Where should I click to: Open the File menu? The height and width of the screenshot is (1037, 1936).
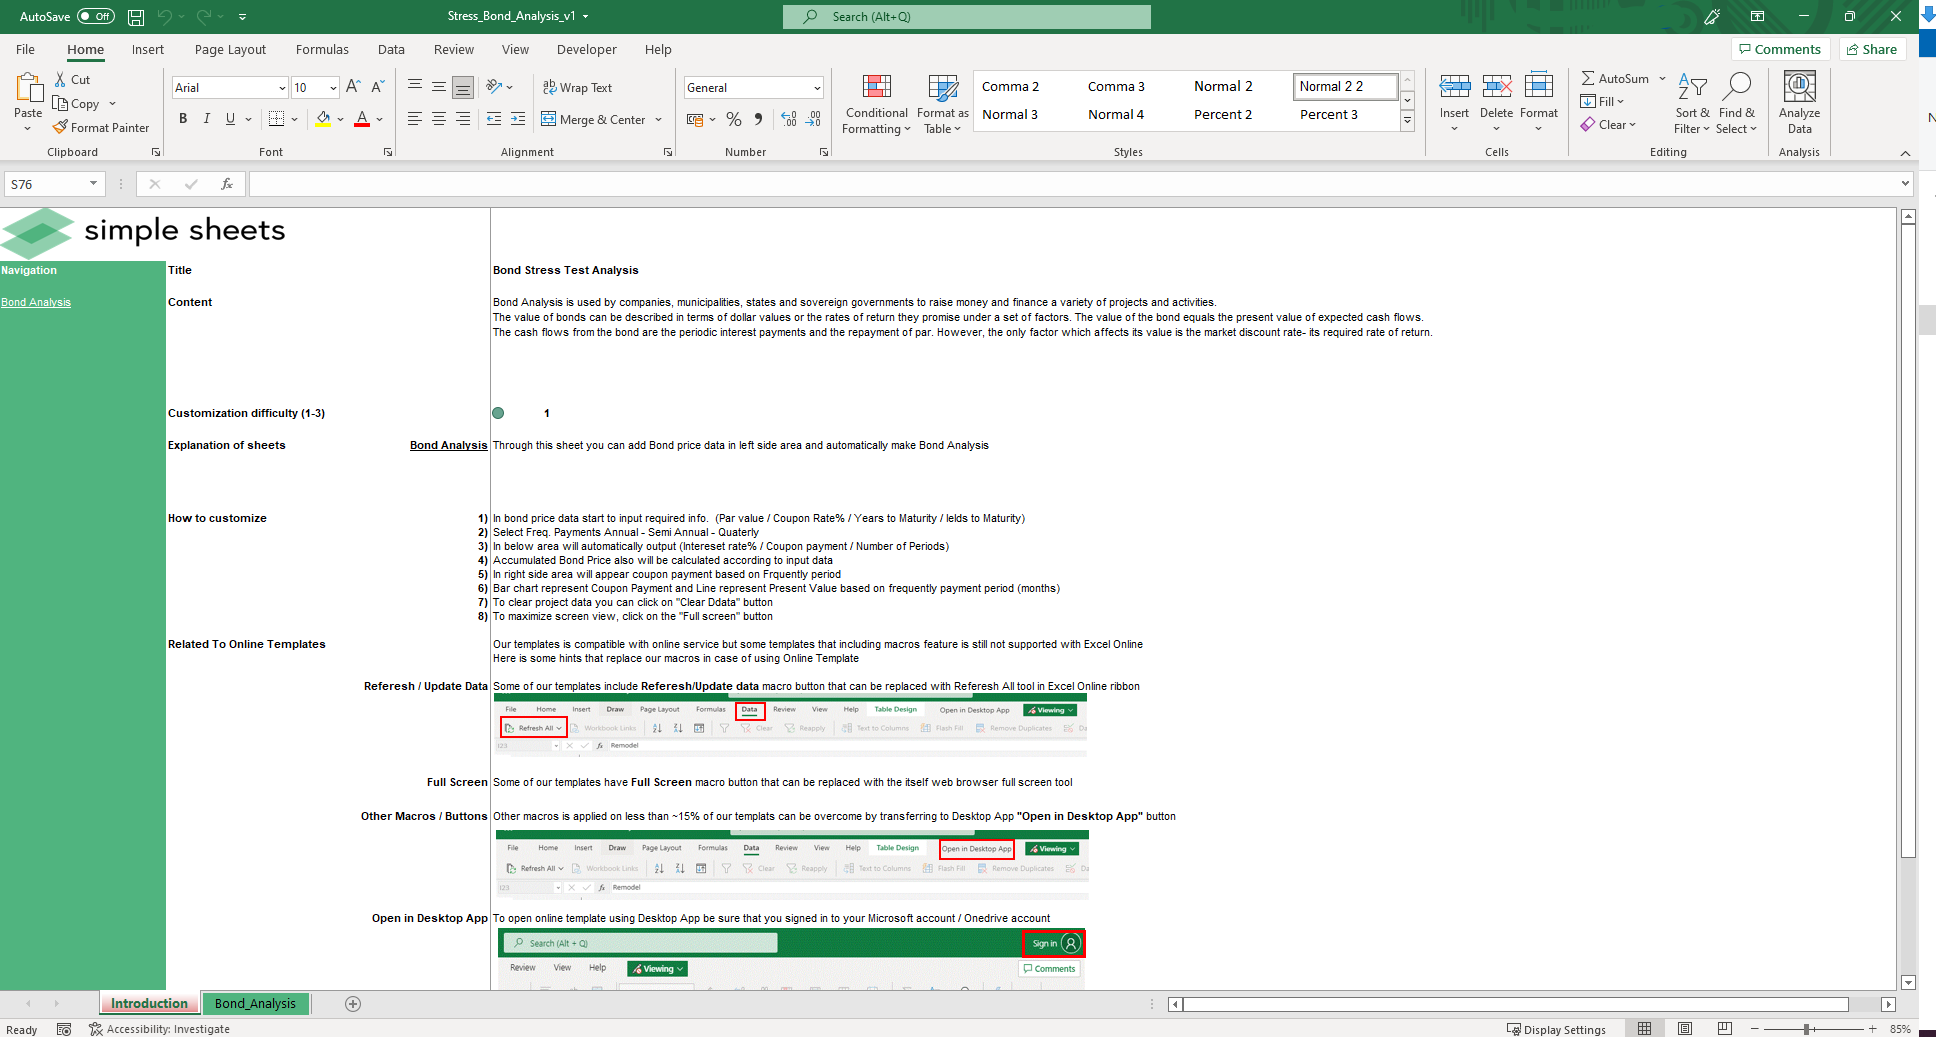(26, 49)
